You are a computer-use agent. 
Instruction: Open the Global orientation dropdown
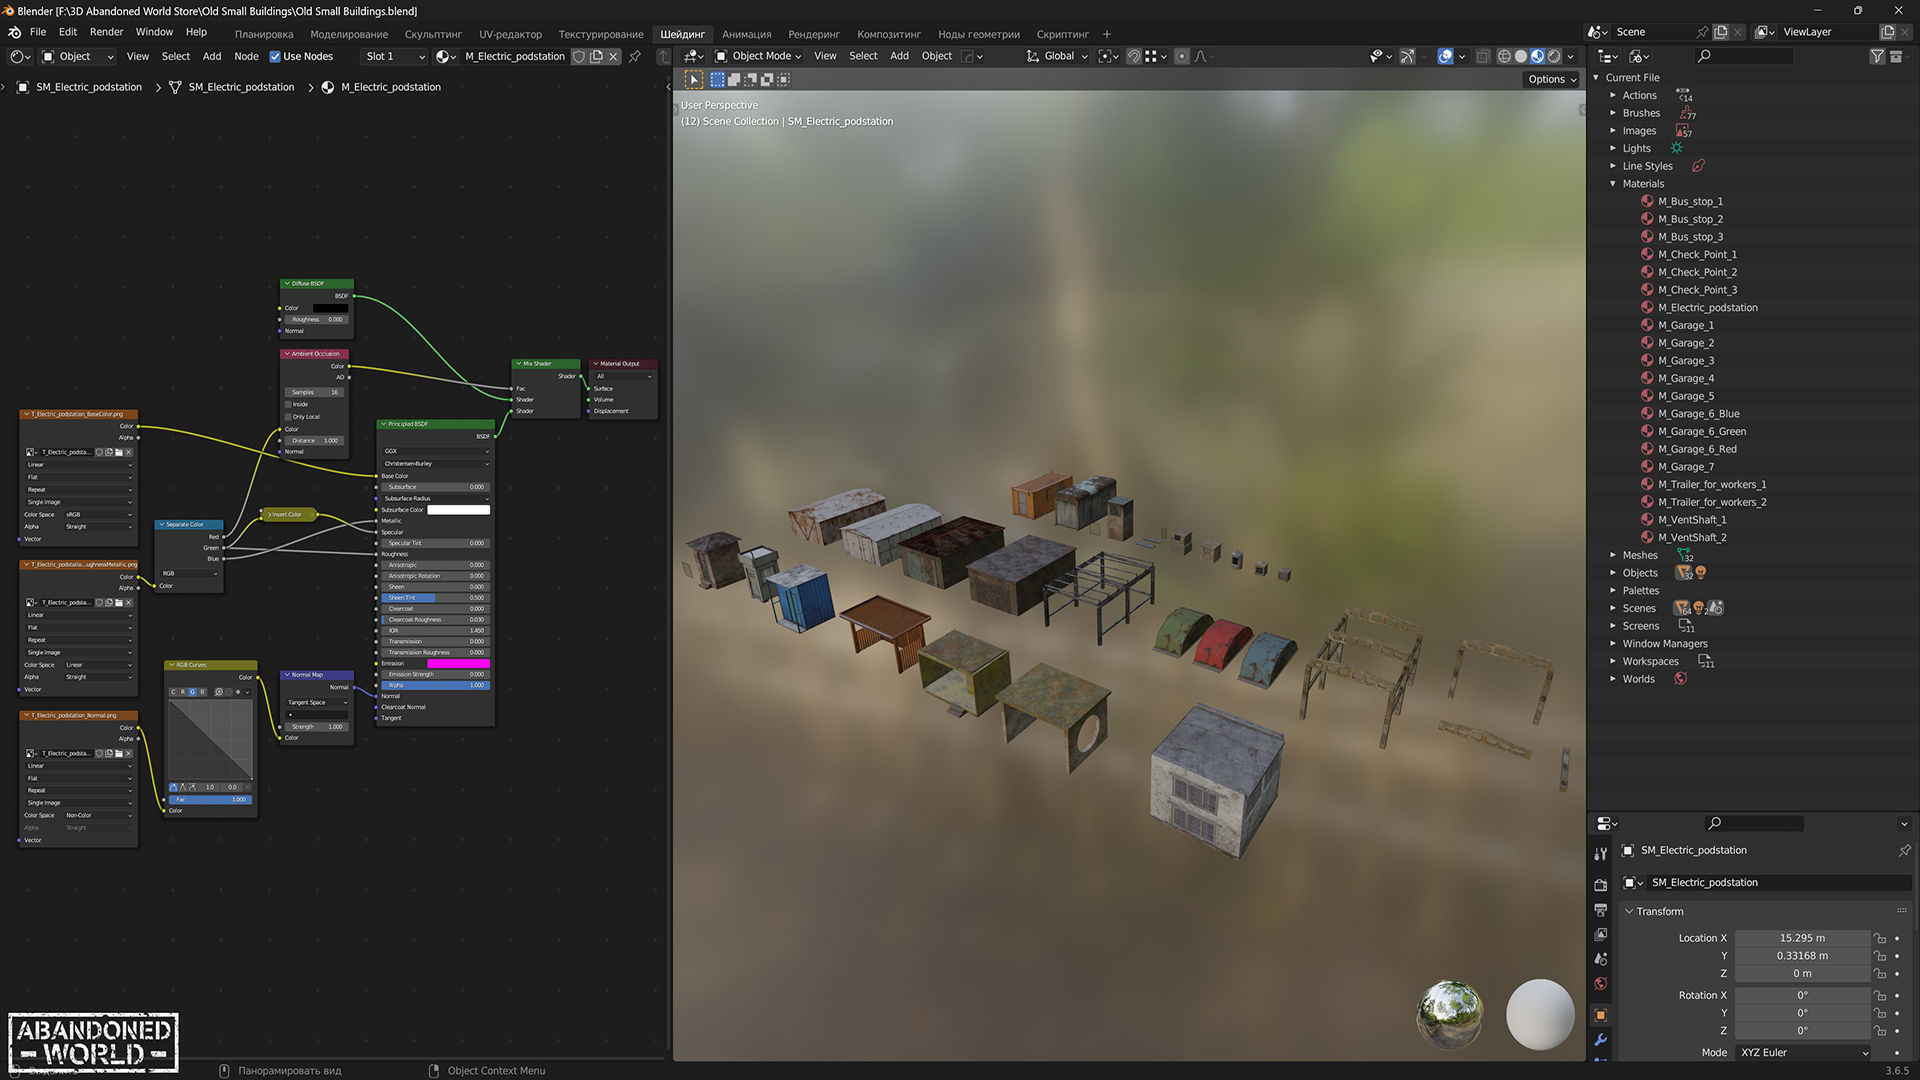click(x=1057, y=57)
